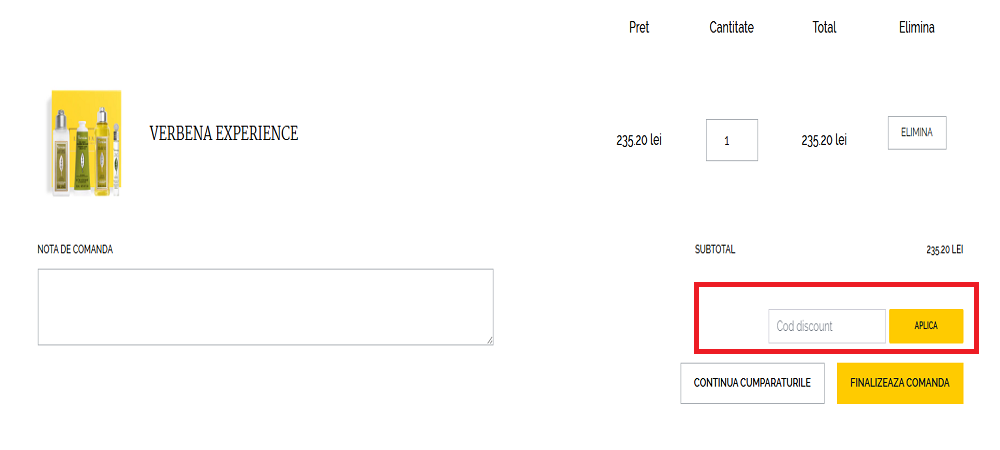Click the NOTA DE COMANDA label

pos(75,249)
